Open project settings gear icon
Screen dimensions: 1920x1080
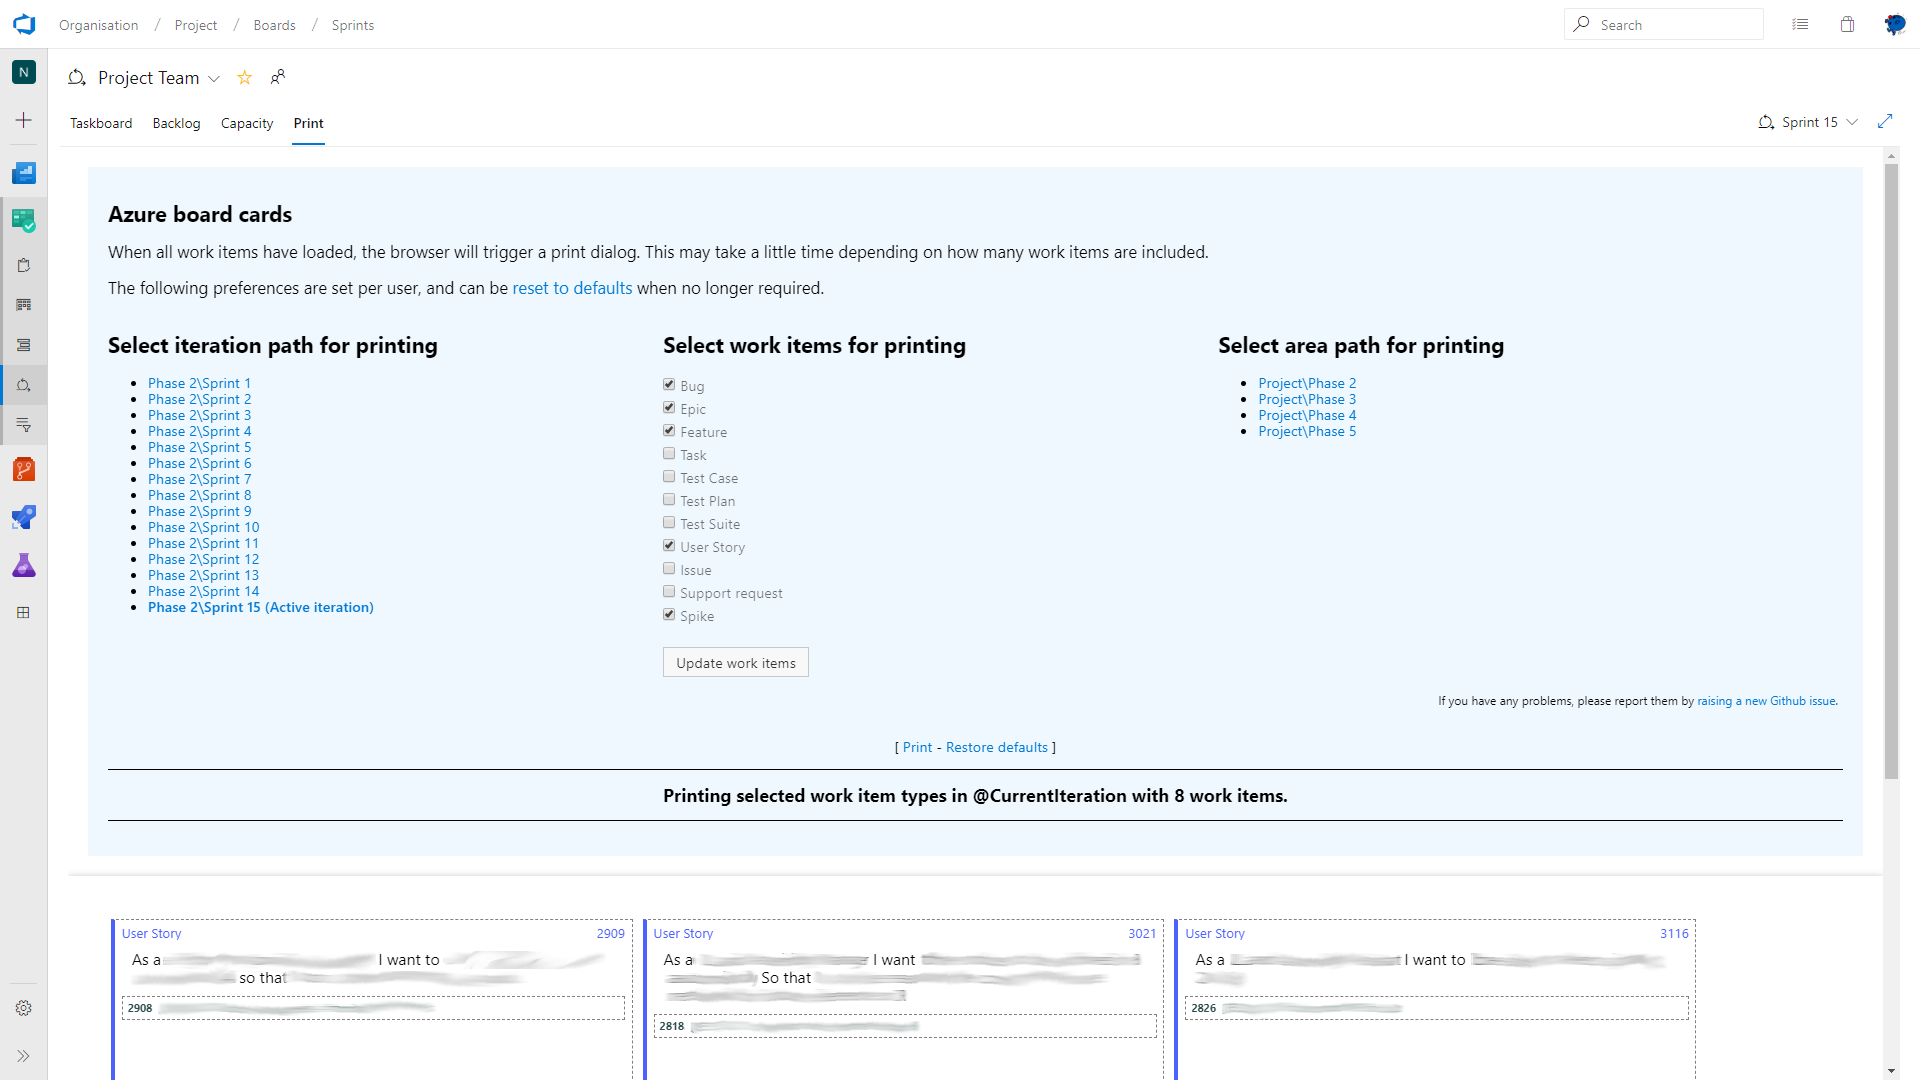(x=24, y=1008)
